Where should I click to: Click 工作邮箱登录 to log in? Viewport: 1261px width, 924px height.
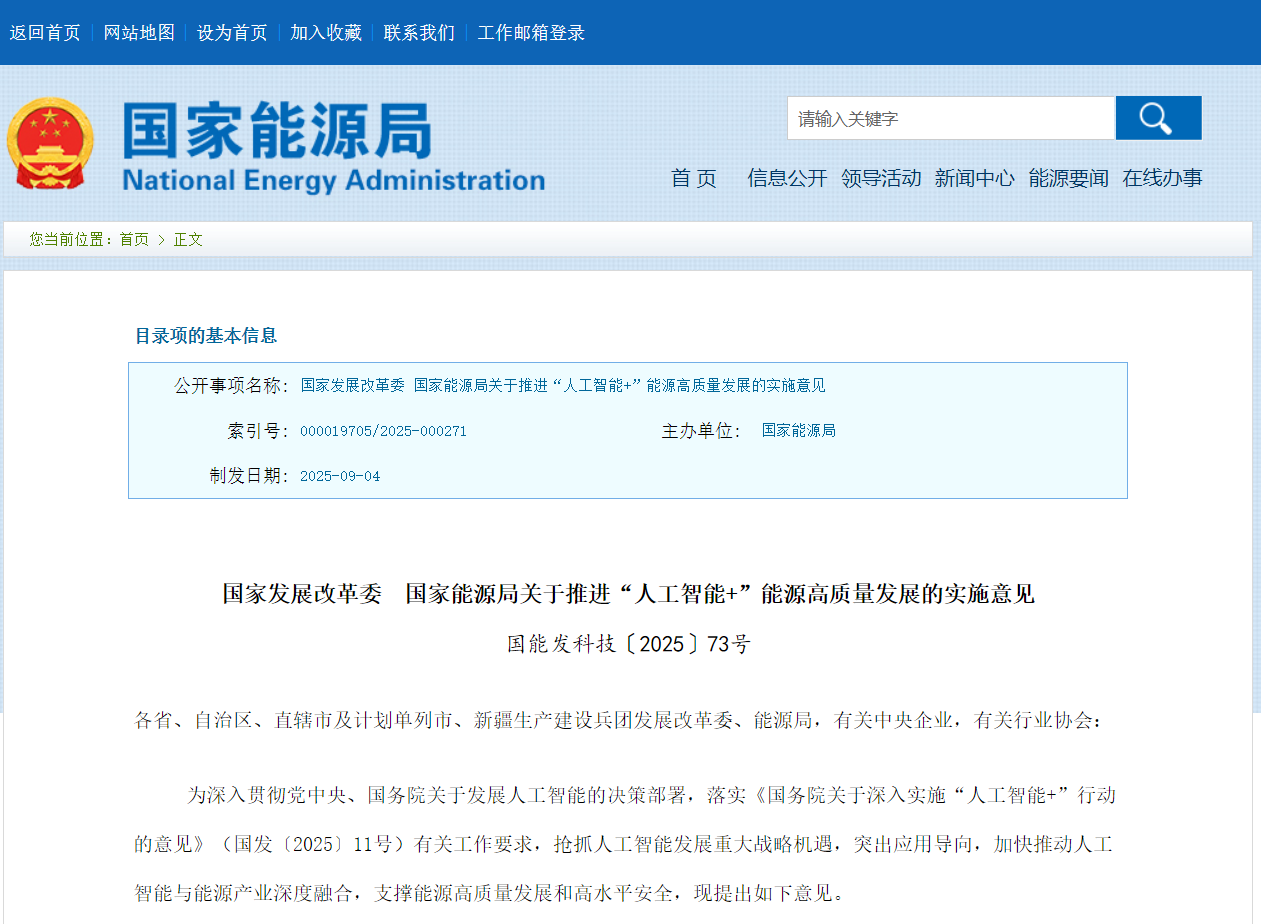click(x=531, y=32)
